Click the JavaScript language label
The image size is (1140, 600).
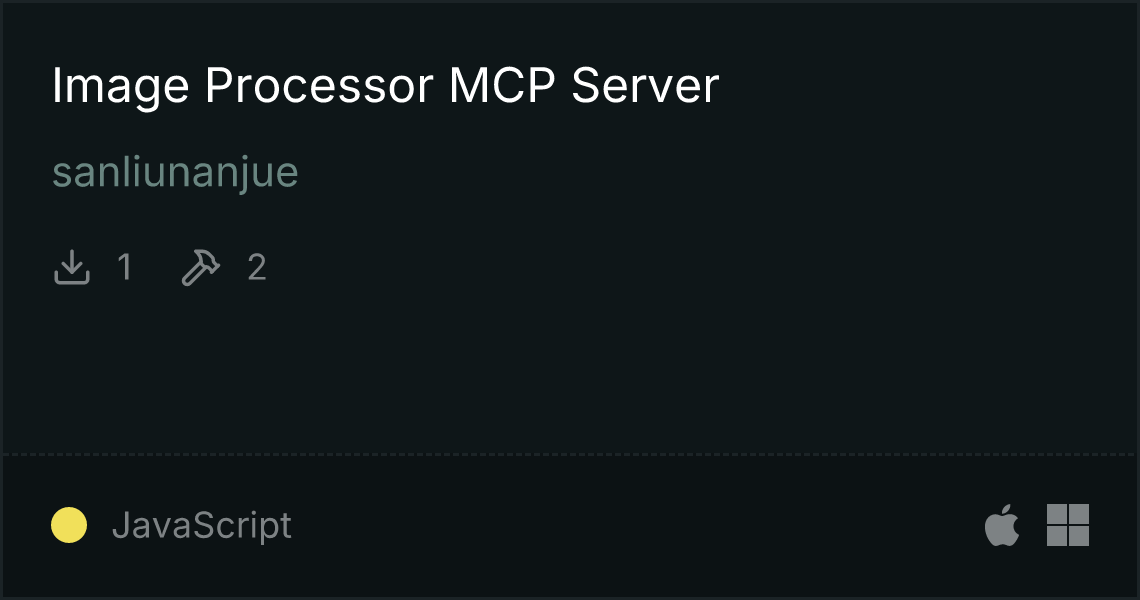[x=201, y=525]
